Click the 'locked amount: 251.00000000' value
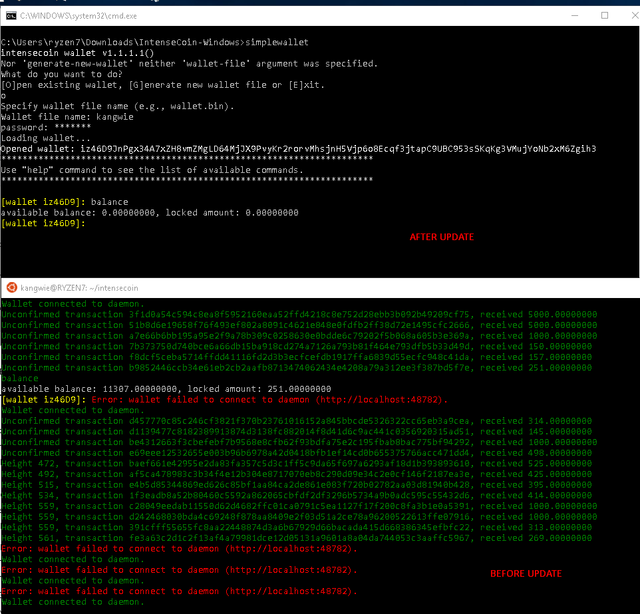 click(x=259, y=389)
